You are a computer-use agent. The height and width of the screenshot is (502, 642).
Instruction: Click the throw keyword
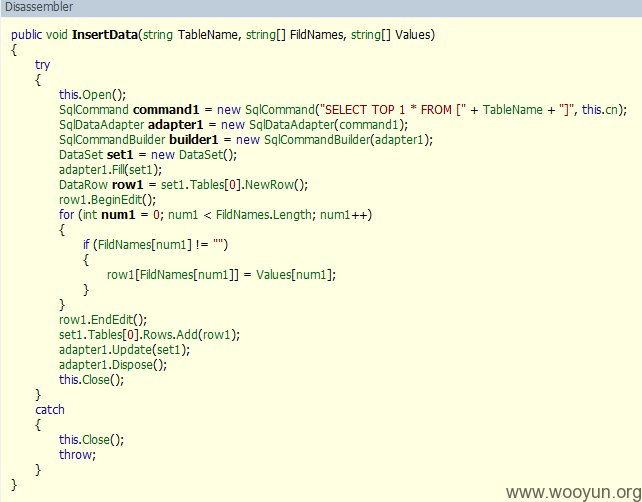(76, 455)
